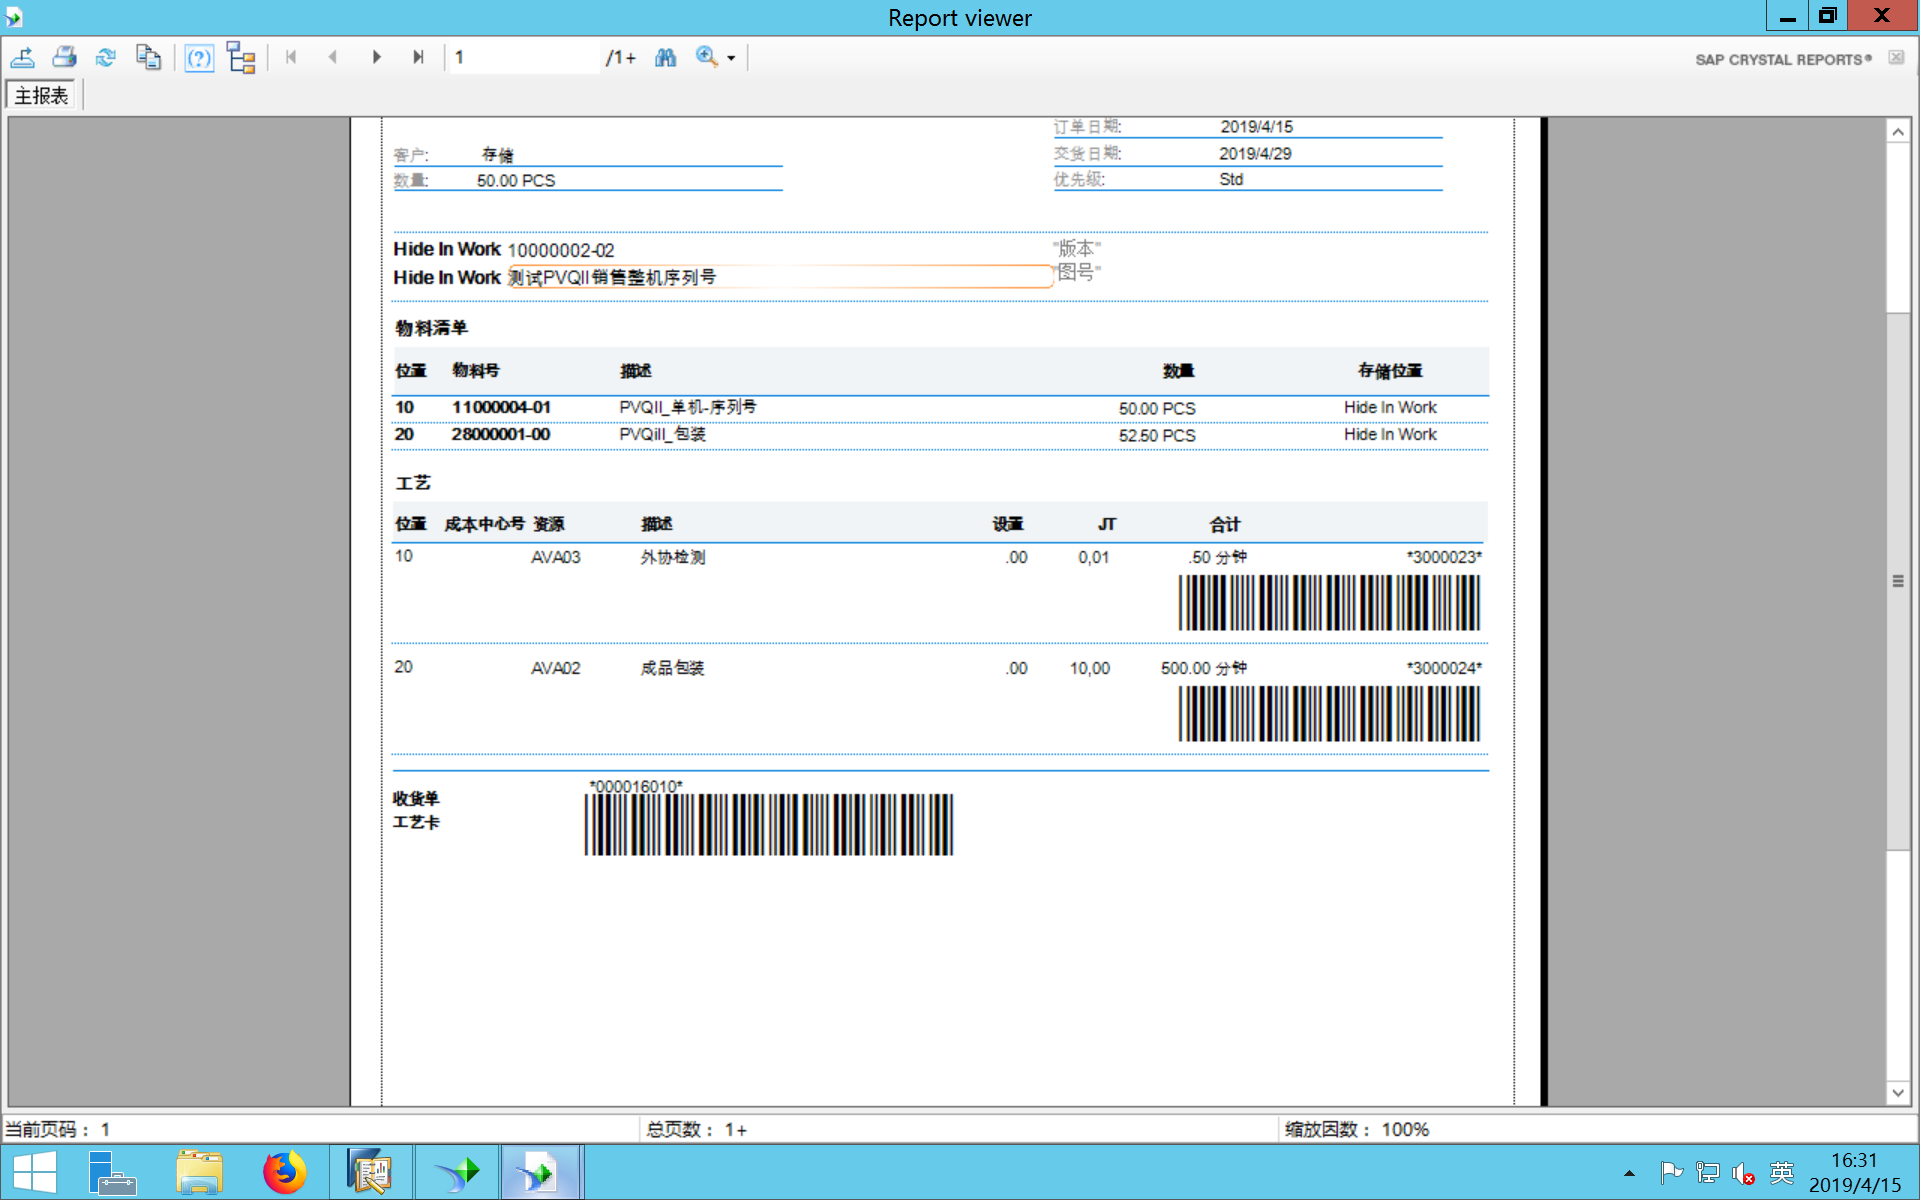Click material number 11000004-01
This screenshot has height=1200, width=1920.
(x=501, y=407)
